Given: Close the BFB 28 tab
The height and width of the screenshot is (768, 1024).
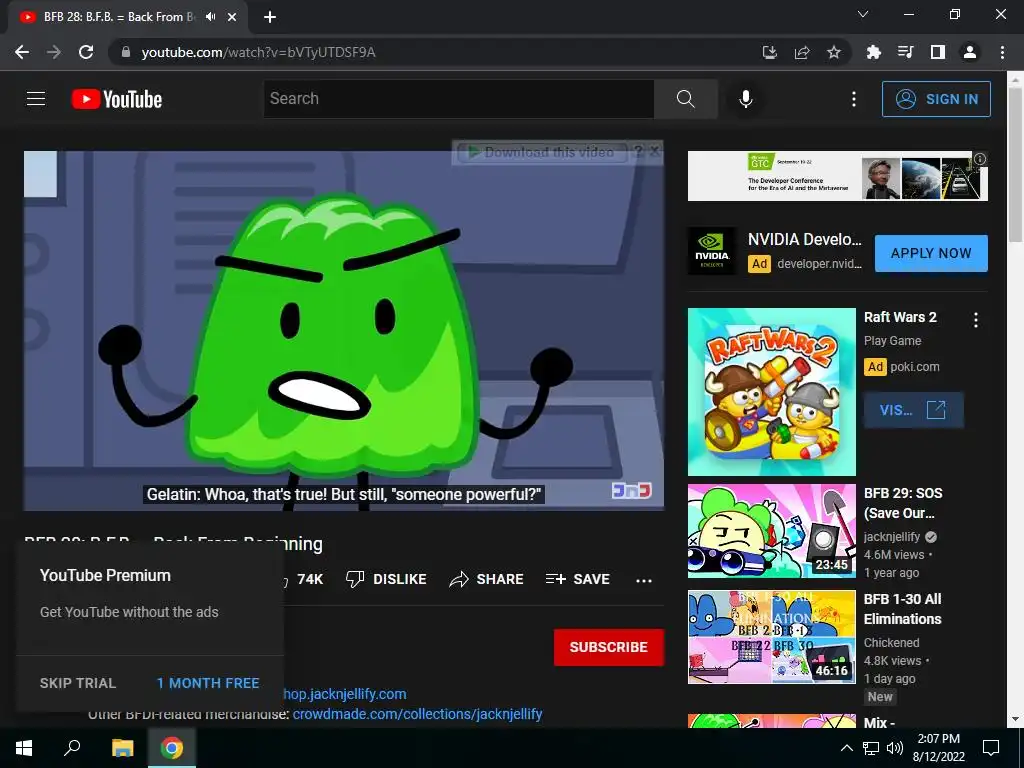Looking at the screenshot, I should [232, 17].
